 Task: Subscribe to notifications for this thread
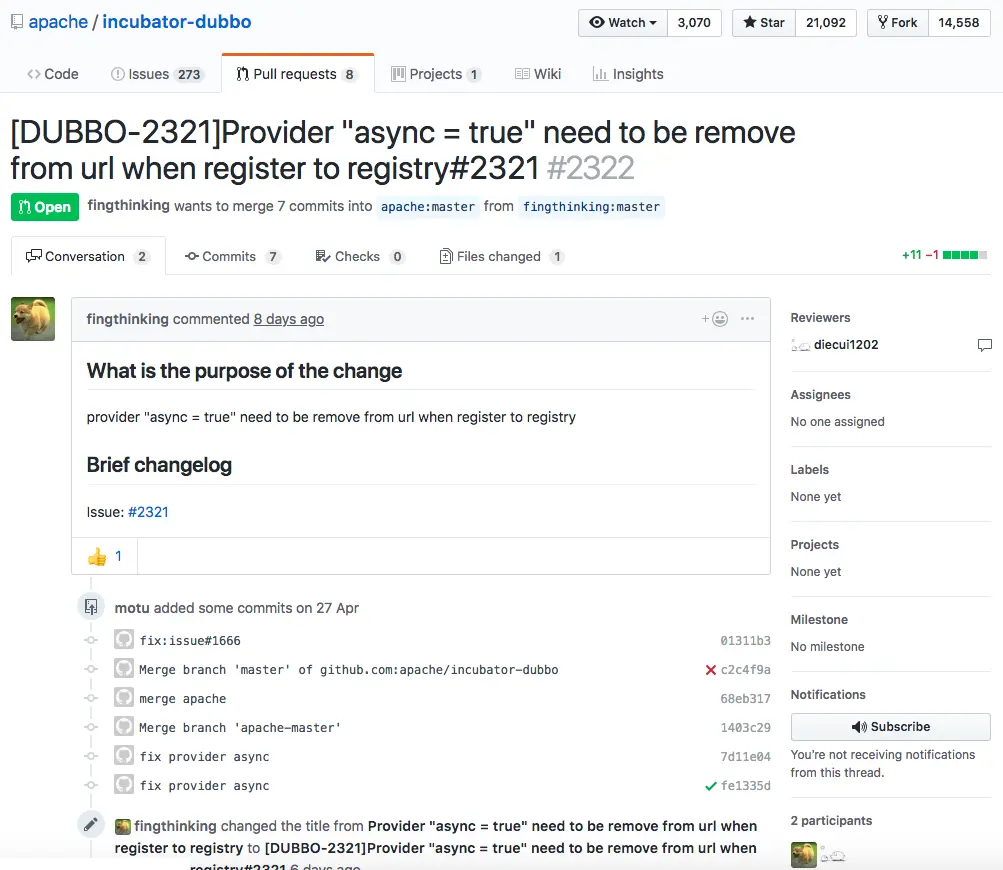[889, 726]
